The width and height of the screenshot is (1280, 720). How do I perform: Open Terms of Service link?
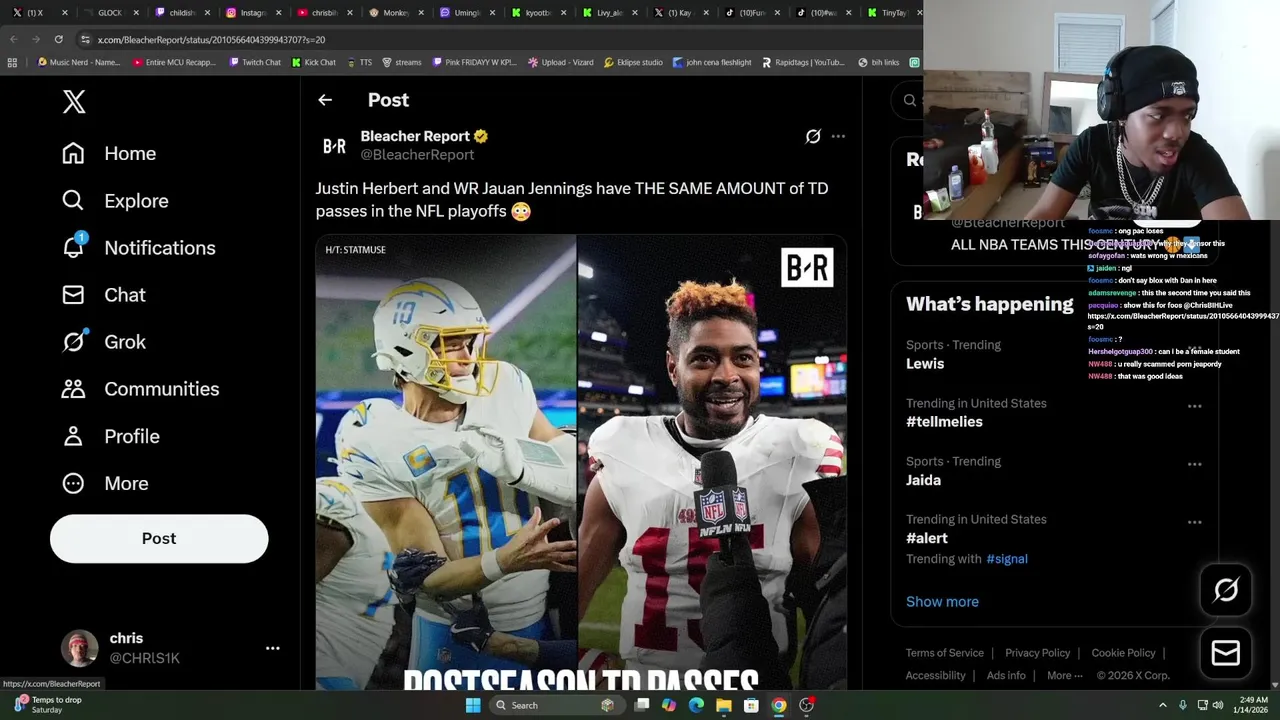pyautogui.click(x=945, y=653)
